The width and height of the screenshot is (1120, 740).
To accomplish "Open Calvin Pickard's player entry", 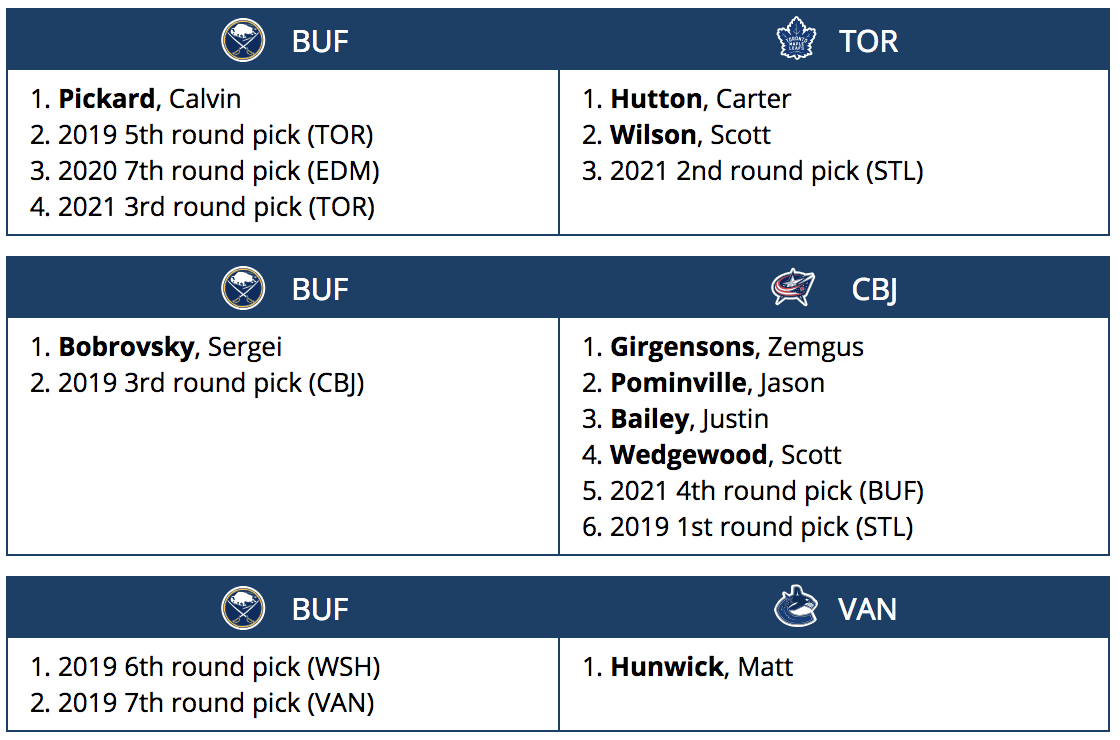I will coord(149,99).
